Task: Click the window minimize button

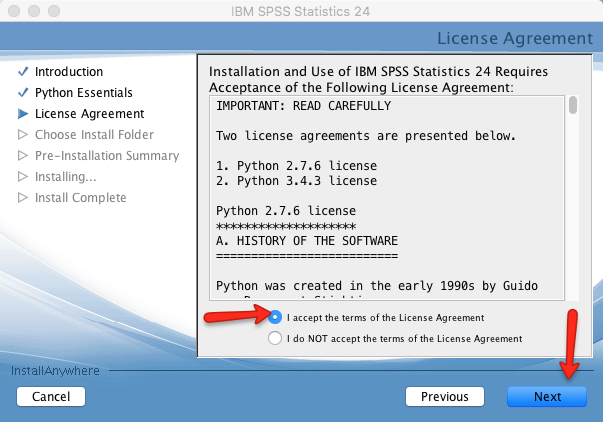Action: tap(34, 11)
